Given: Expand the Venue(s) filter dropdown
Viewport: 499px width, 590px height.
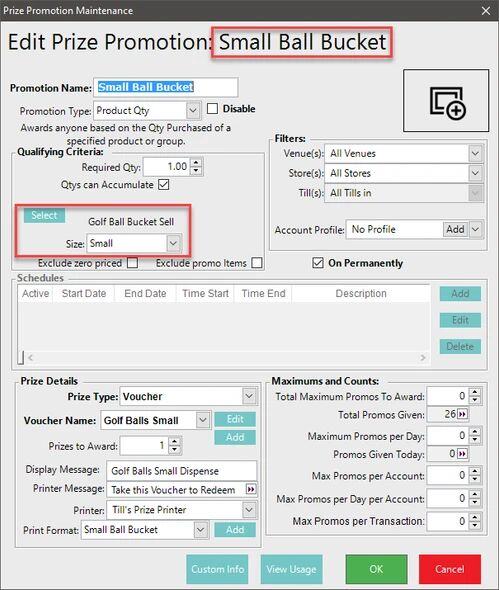Looking at the screenshot, I should 475,154.
